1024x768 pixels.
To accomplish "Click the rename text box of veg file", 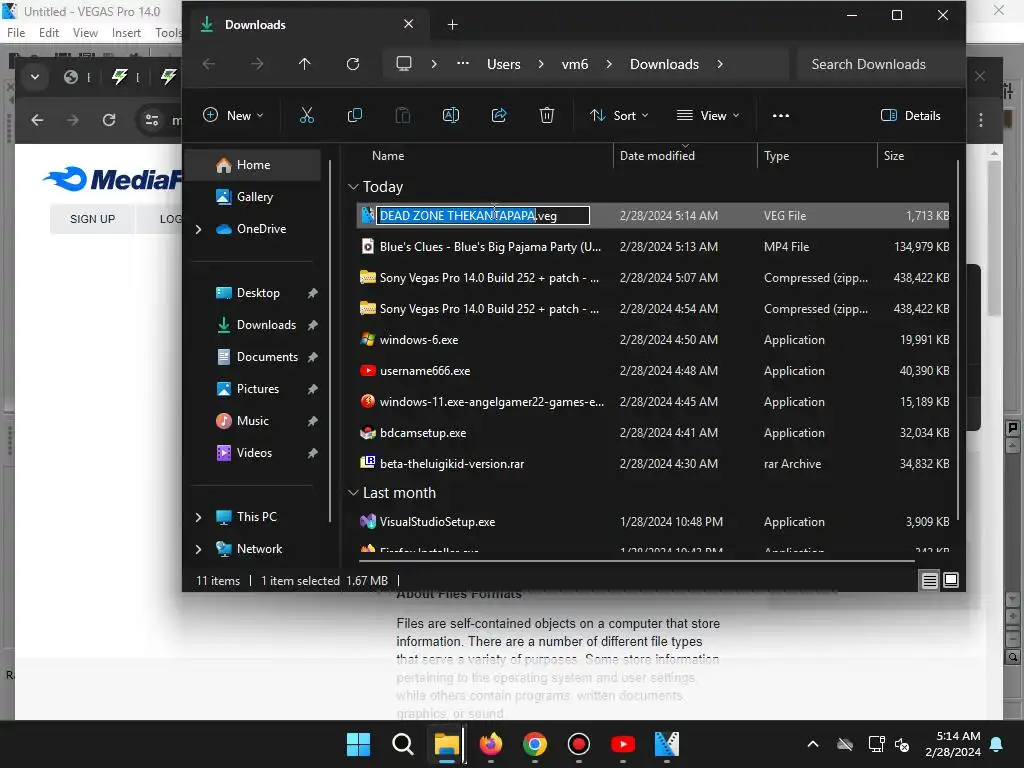I will (x=483, y=216).
